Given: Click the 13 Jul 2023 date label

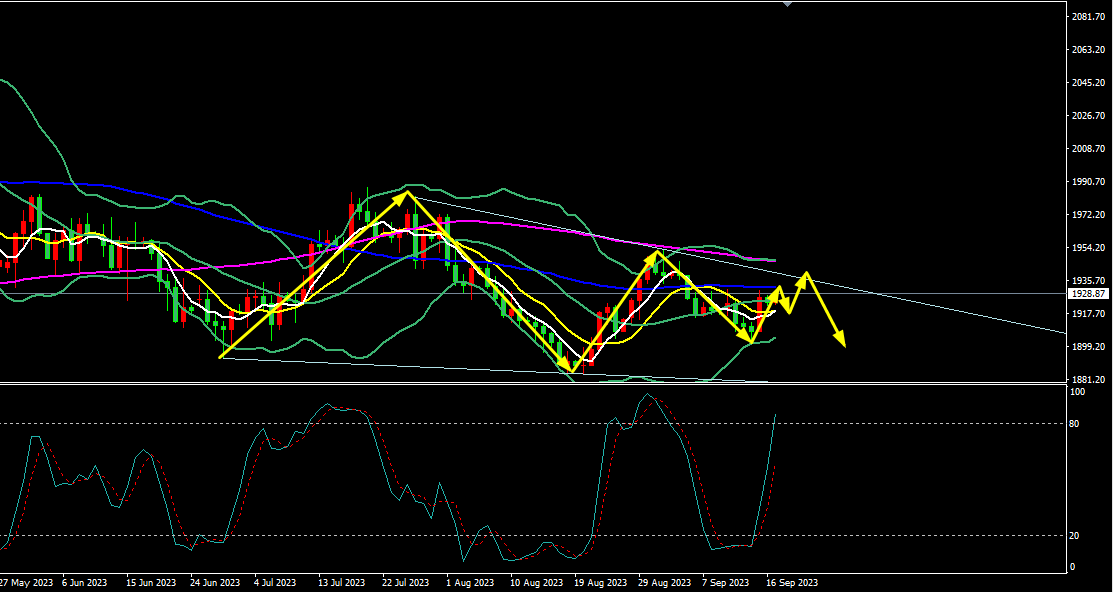Looking at the screenshot, I should [x=343, y=583].
